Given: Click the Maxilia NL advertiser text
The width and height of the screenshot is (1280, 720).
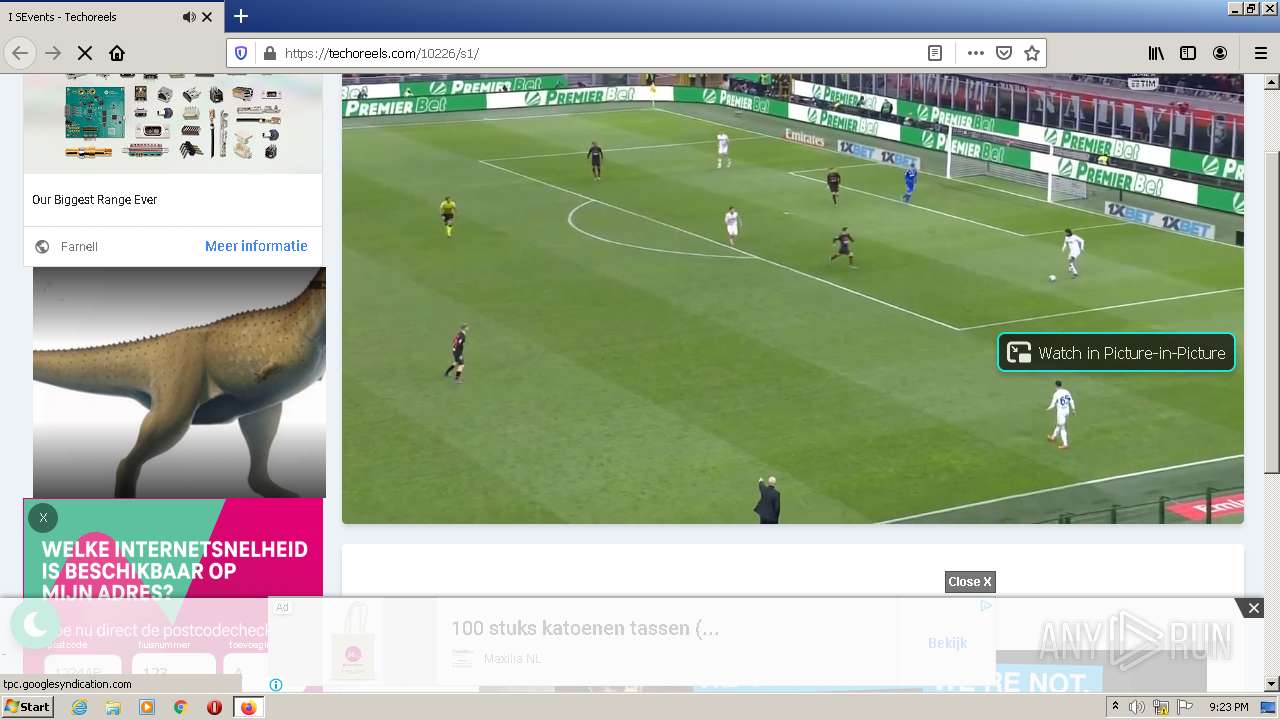Looking at the screenshot, I should point(512,659).
